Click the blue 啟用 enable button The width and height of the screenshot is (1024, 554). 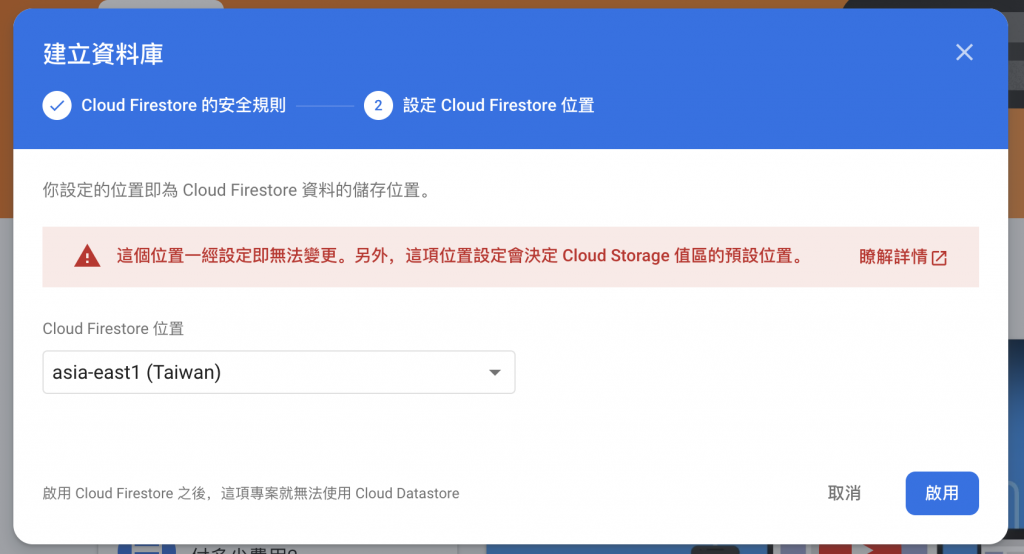942,493
